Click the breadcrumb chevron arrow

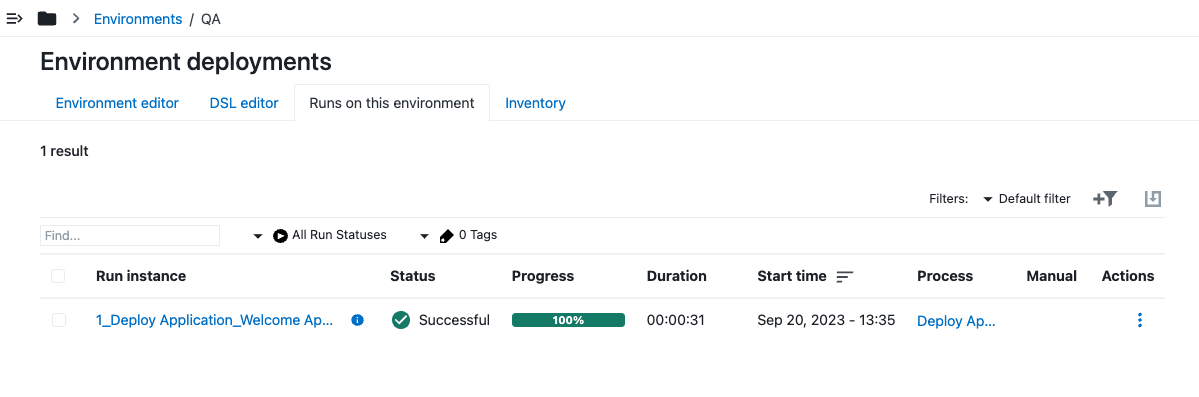(x=76, y=18)
